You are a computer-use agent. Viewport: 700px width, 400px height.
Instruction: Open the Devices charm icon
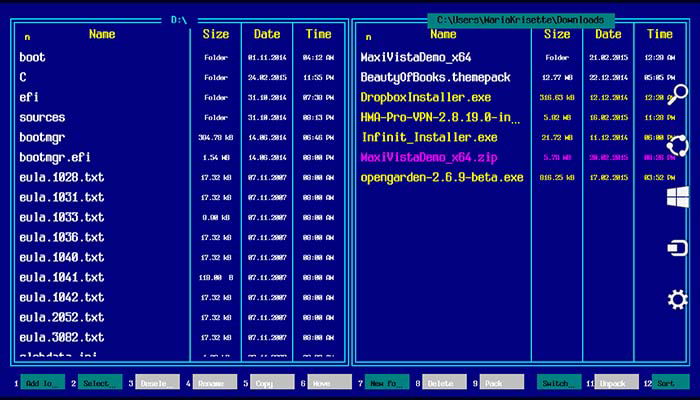tap(678, 248)
